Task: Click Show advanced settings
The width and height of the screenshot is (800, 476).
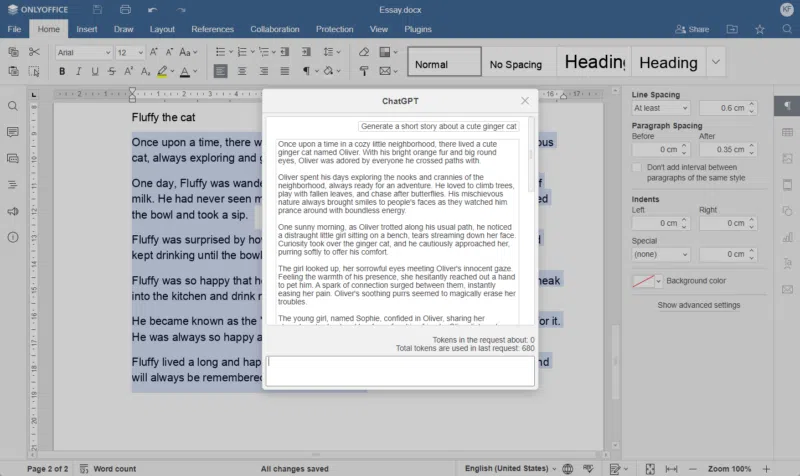Action: pos(698,305)
